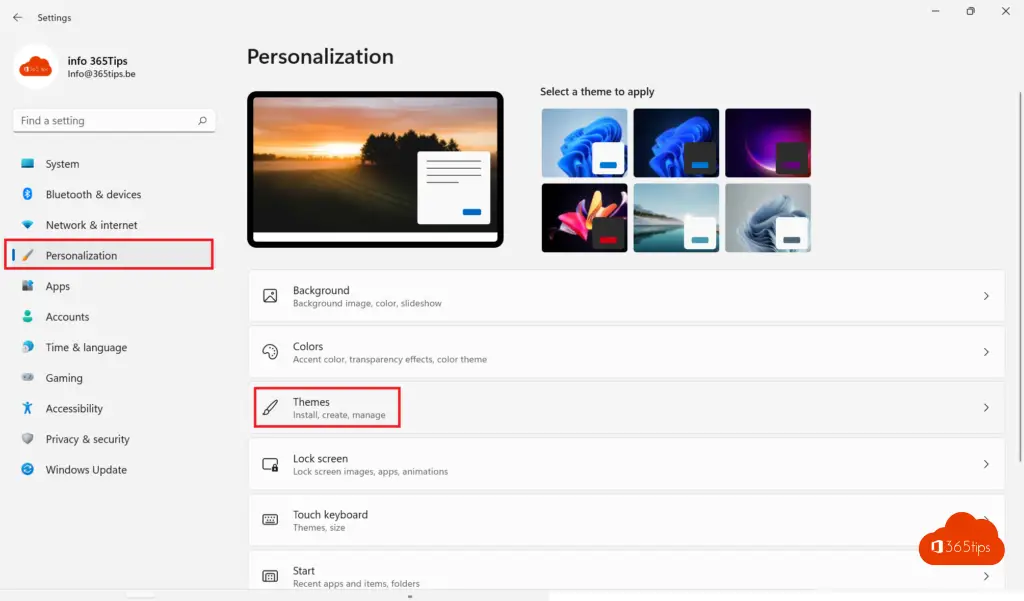Image resolution: width=1024 pixels, height=601 pixels.
Task: Go to Privacy & security section
Action: (87, 439)
